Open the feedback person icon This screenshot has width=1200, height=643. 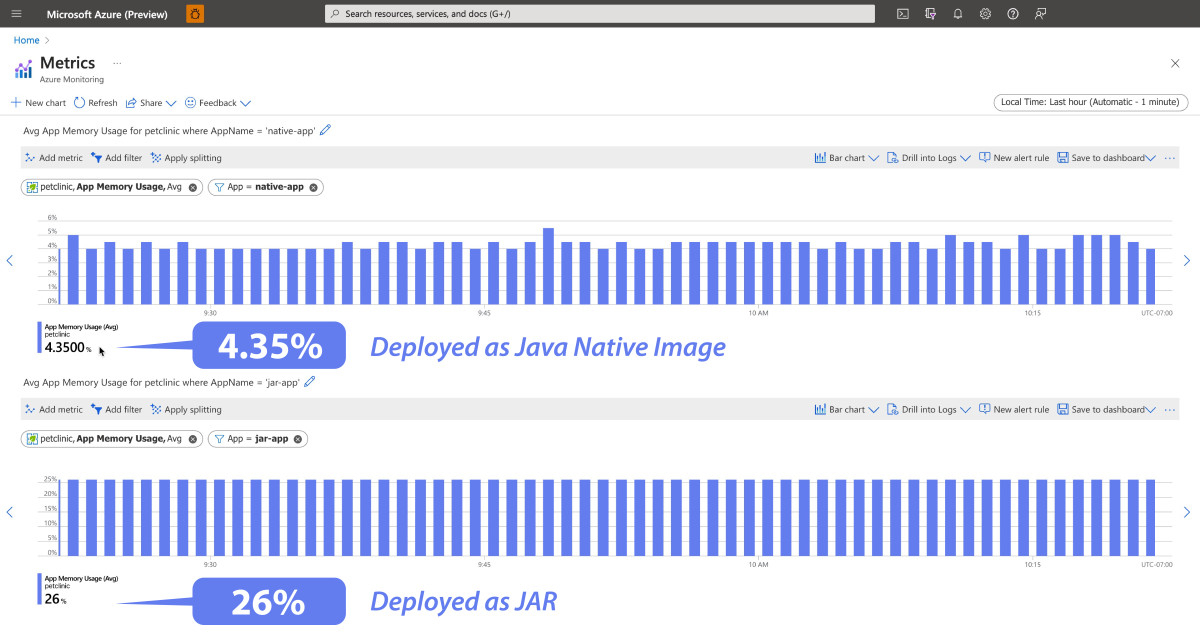click(x=1040, y=13)
